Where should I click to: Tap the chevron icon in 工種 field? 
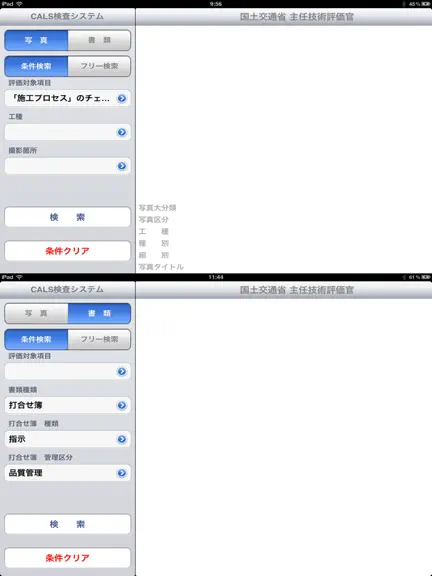pyautogui.click(x=122, y=132)
